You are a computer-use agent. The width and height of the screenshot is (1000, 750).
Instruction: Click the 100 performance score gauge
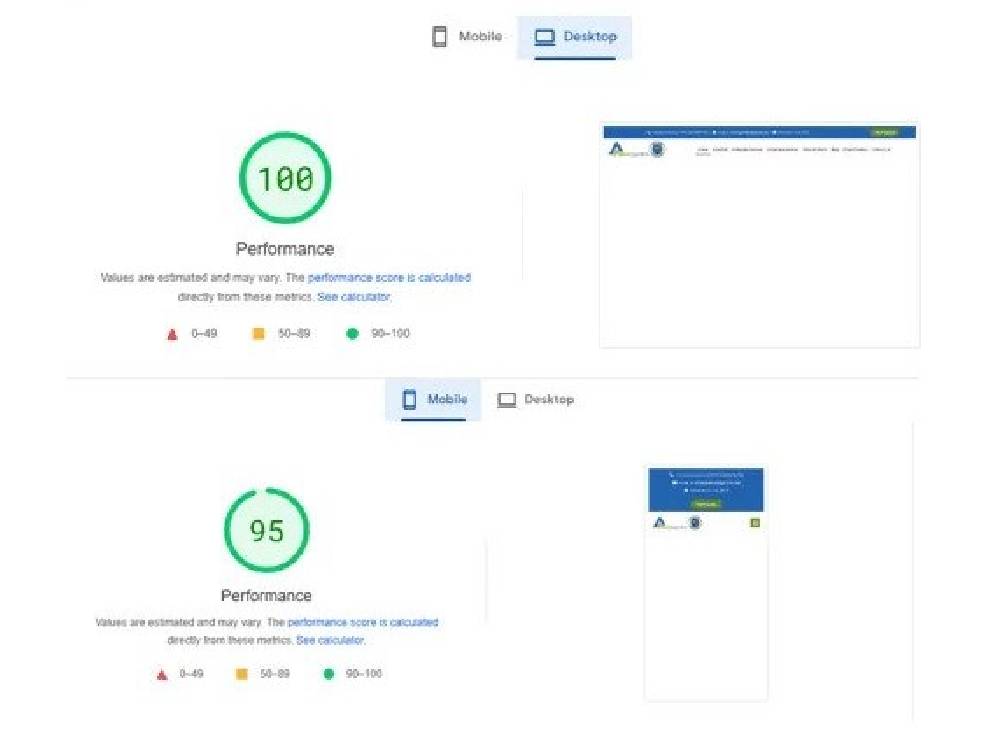pyautogui.click(x=285, y=178)
